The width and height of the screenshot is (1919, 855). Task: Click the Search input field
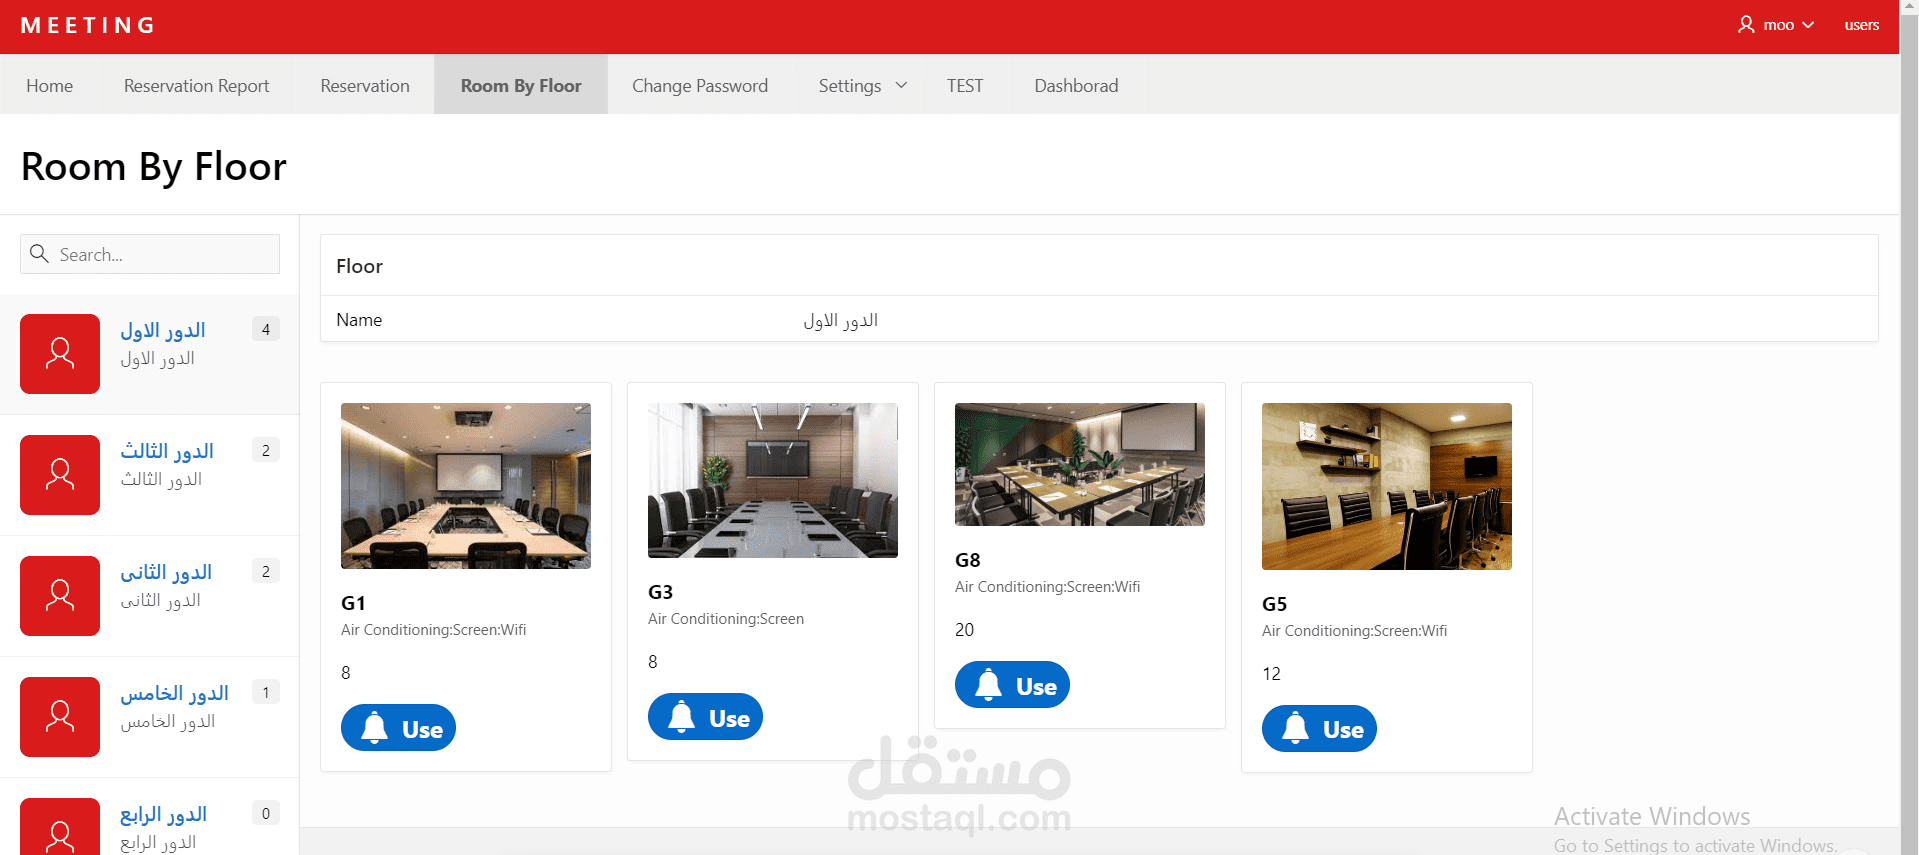[150, 254]
